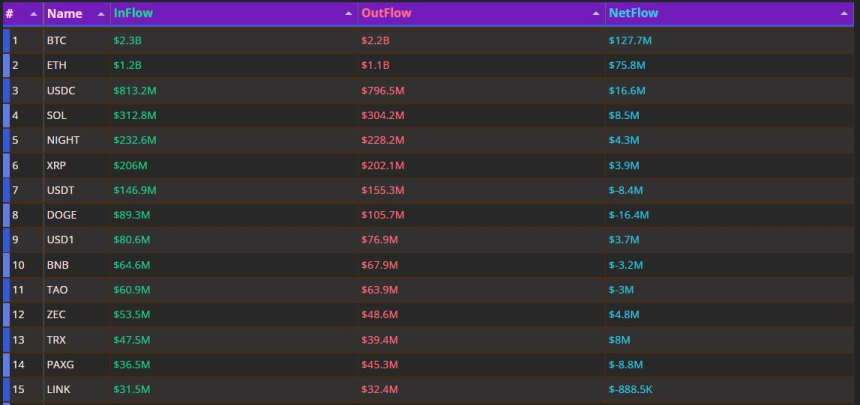Click the blue marker beside row 1
Image resolution: width=860 pixels, height=405 pixels.
6,40
